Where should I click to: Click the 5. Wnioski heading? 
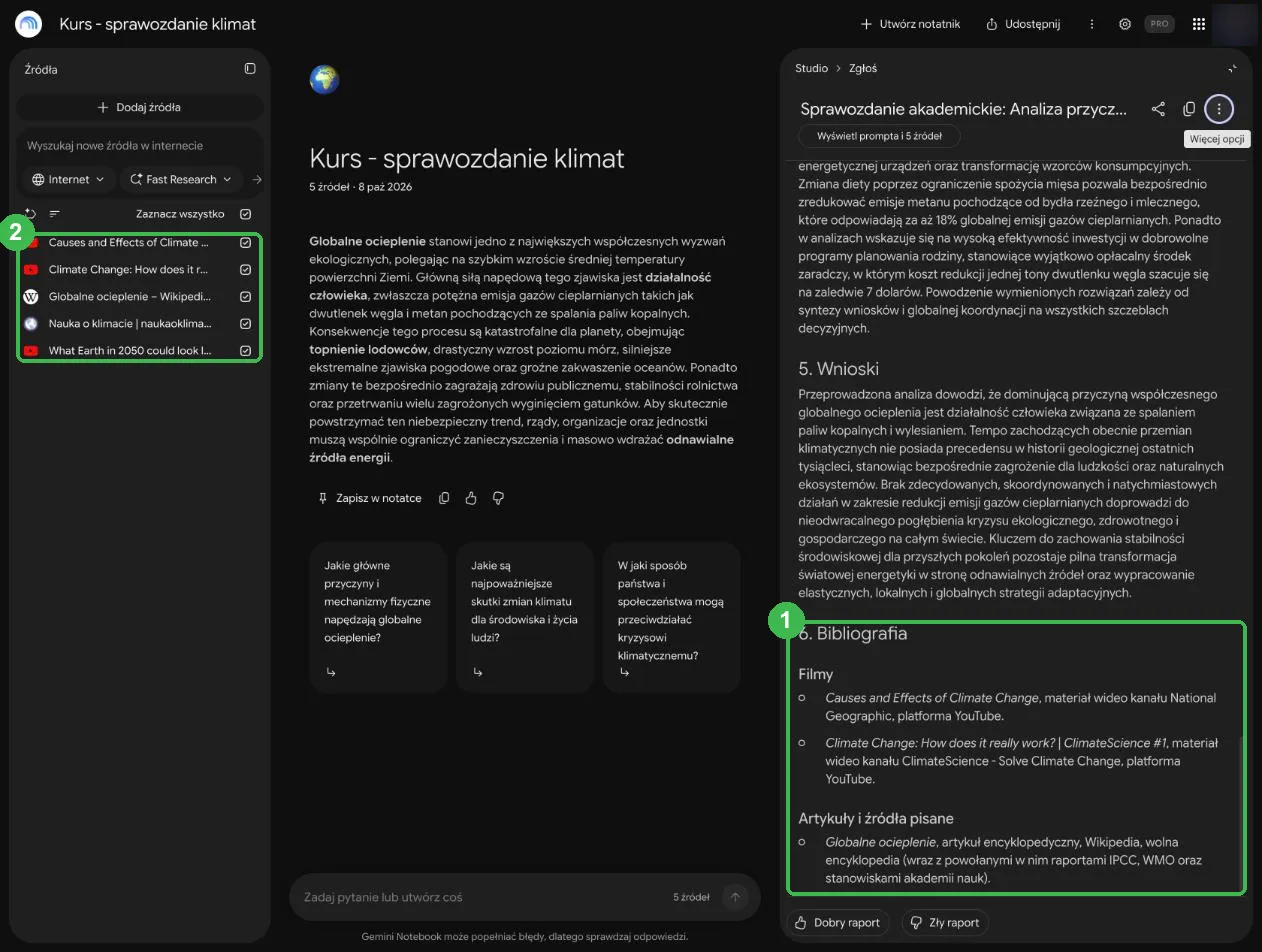click(x=839, y=368)
